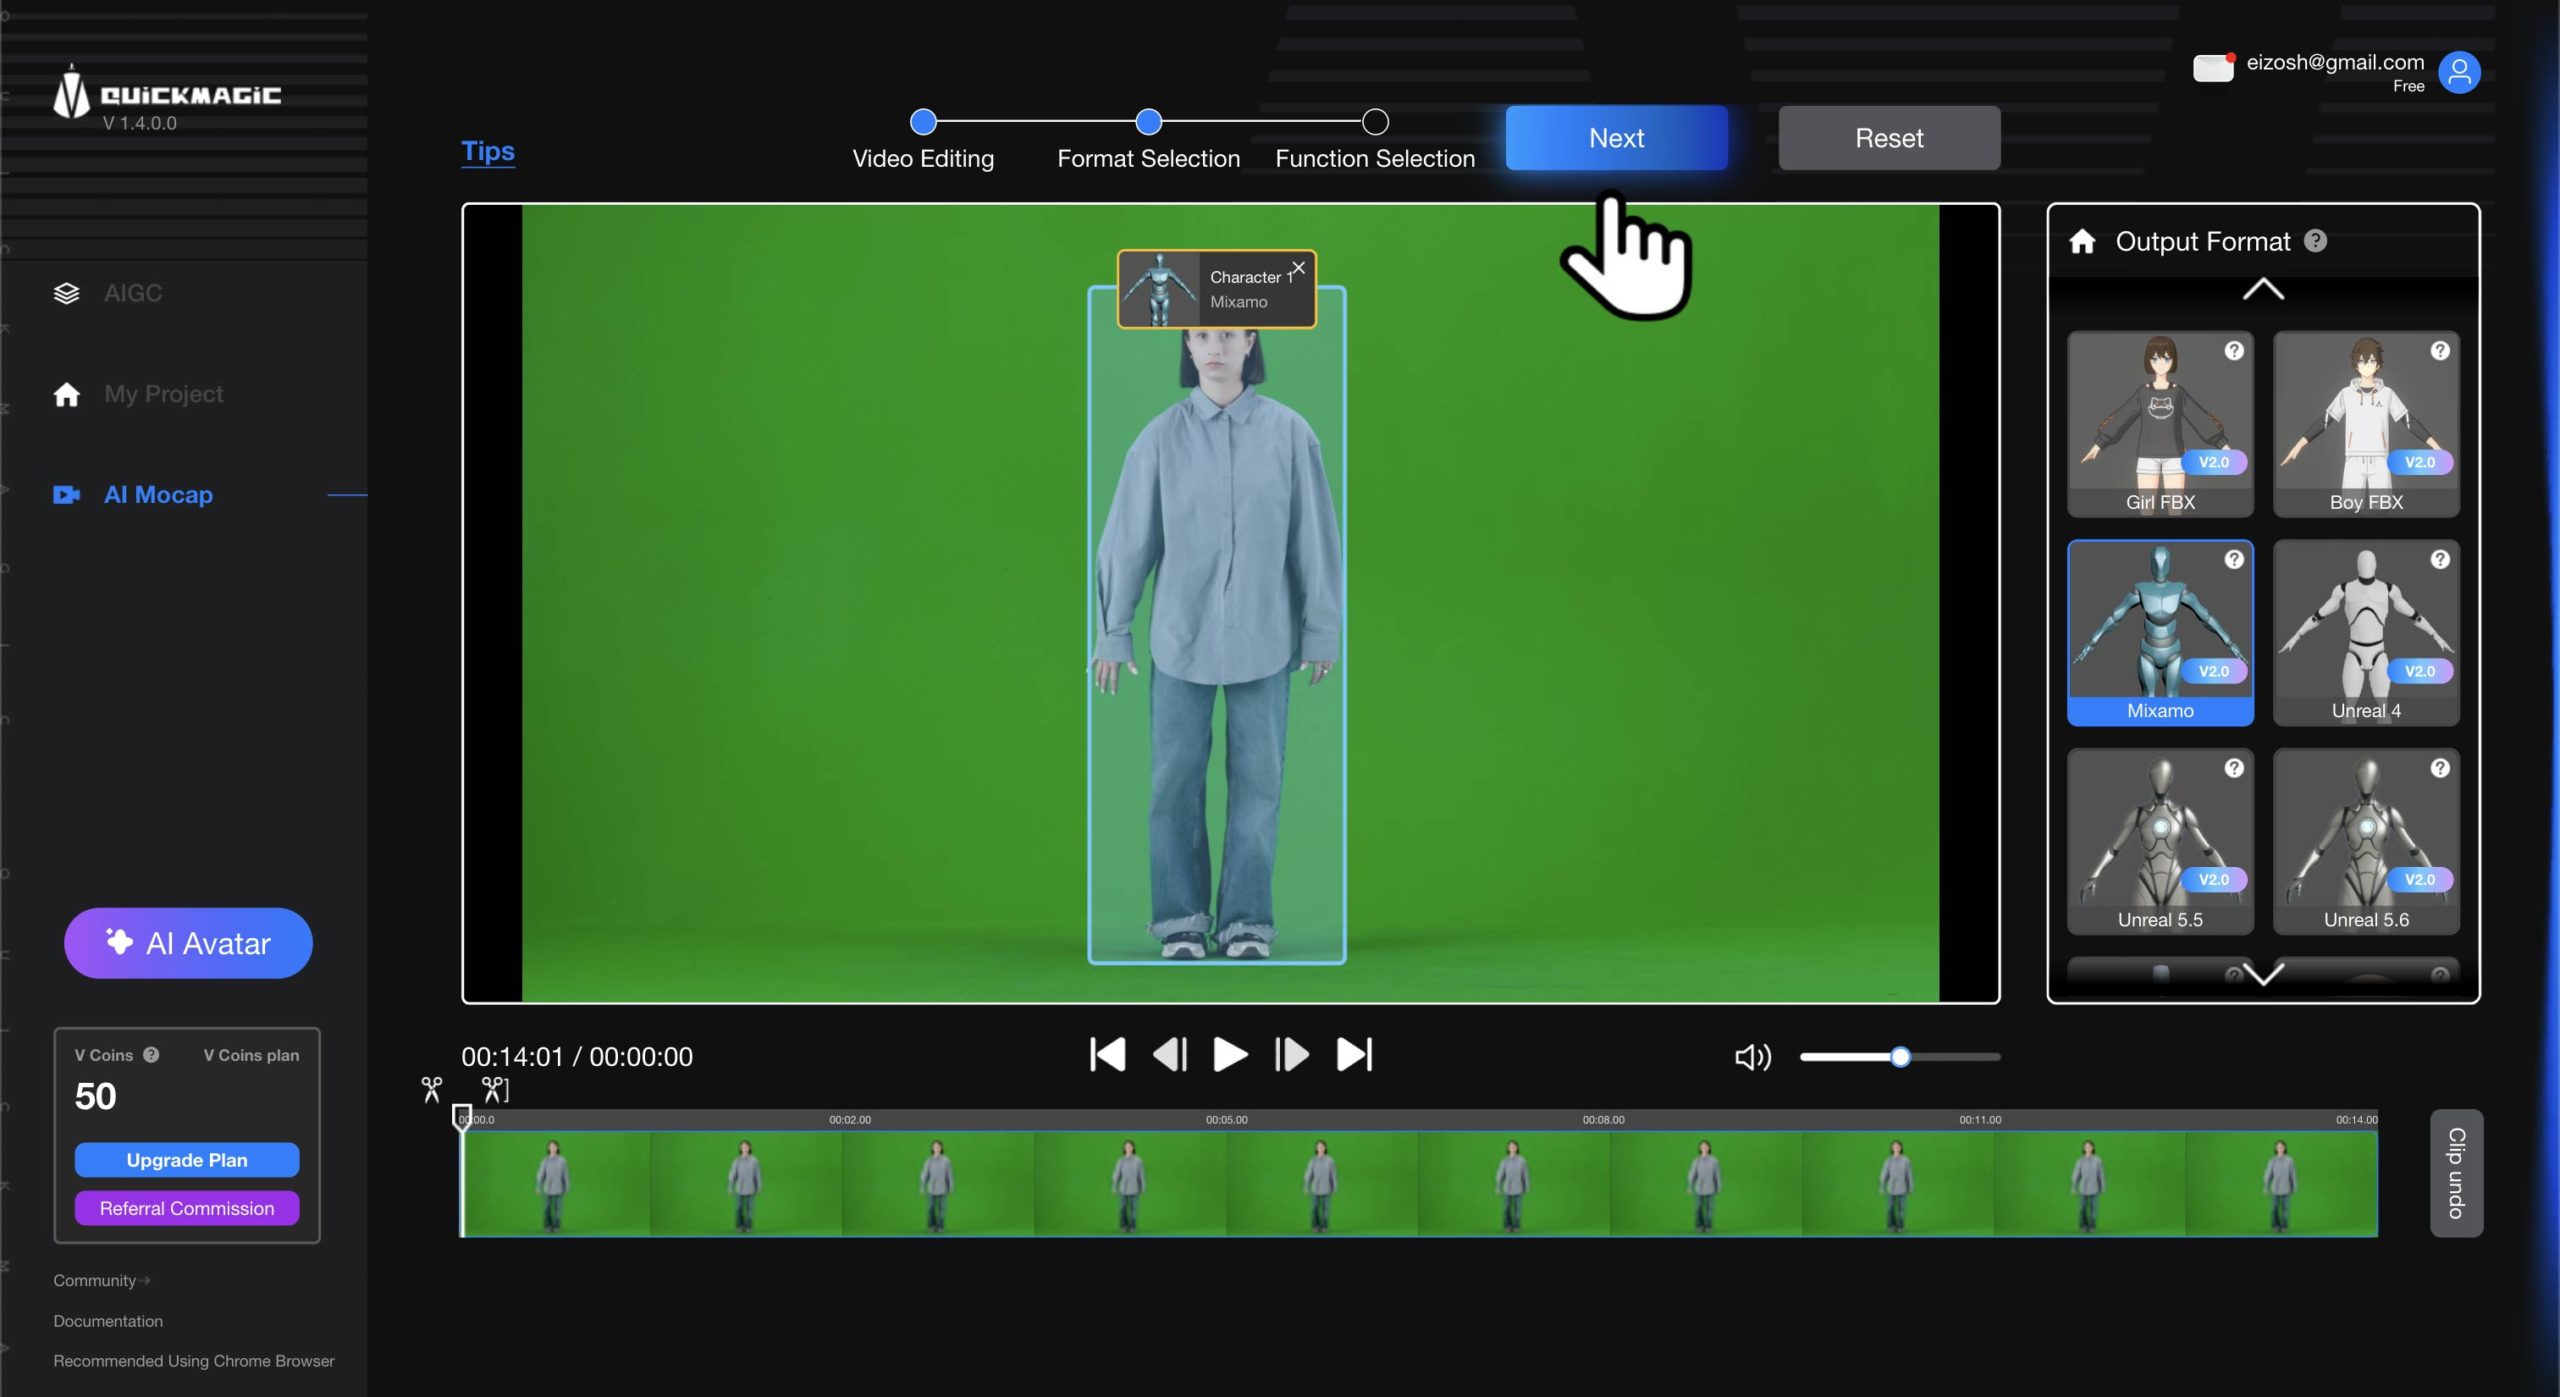
Task: Skip to the start of video
Action: coord(1107,1055)
